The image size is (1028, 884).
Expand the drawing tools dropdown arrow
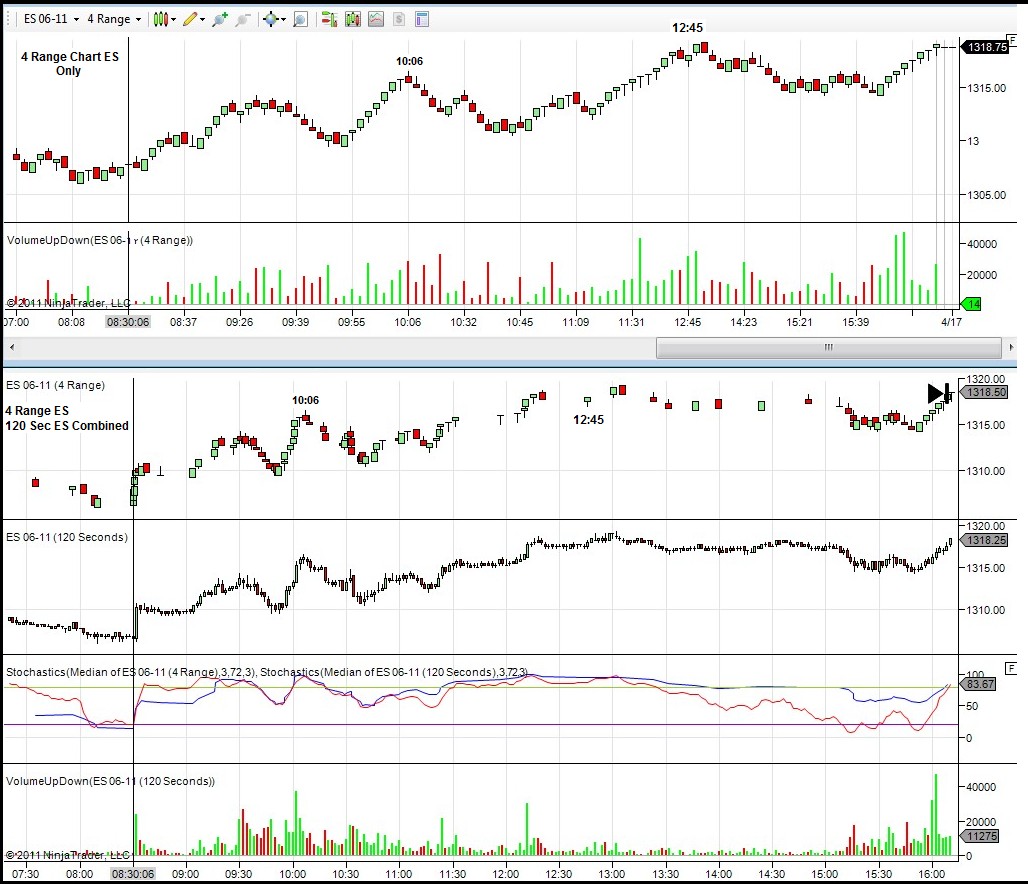203,20
